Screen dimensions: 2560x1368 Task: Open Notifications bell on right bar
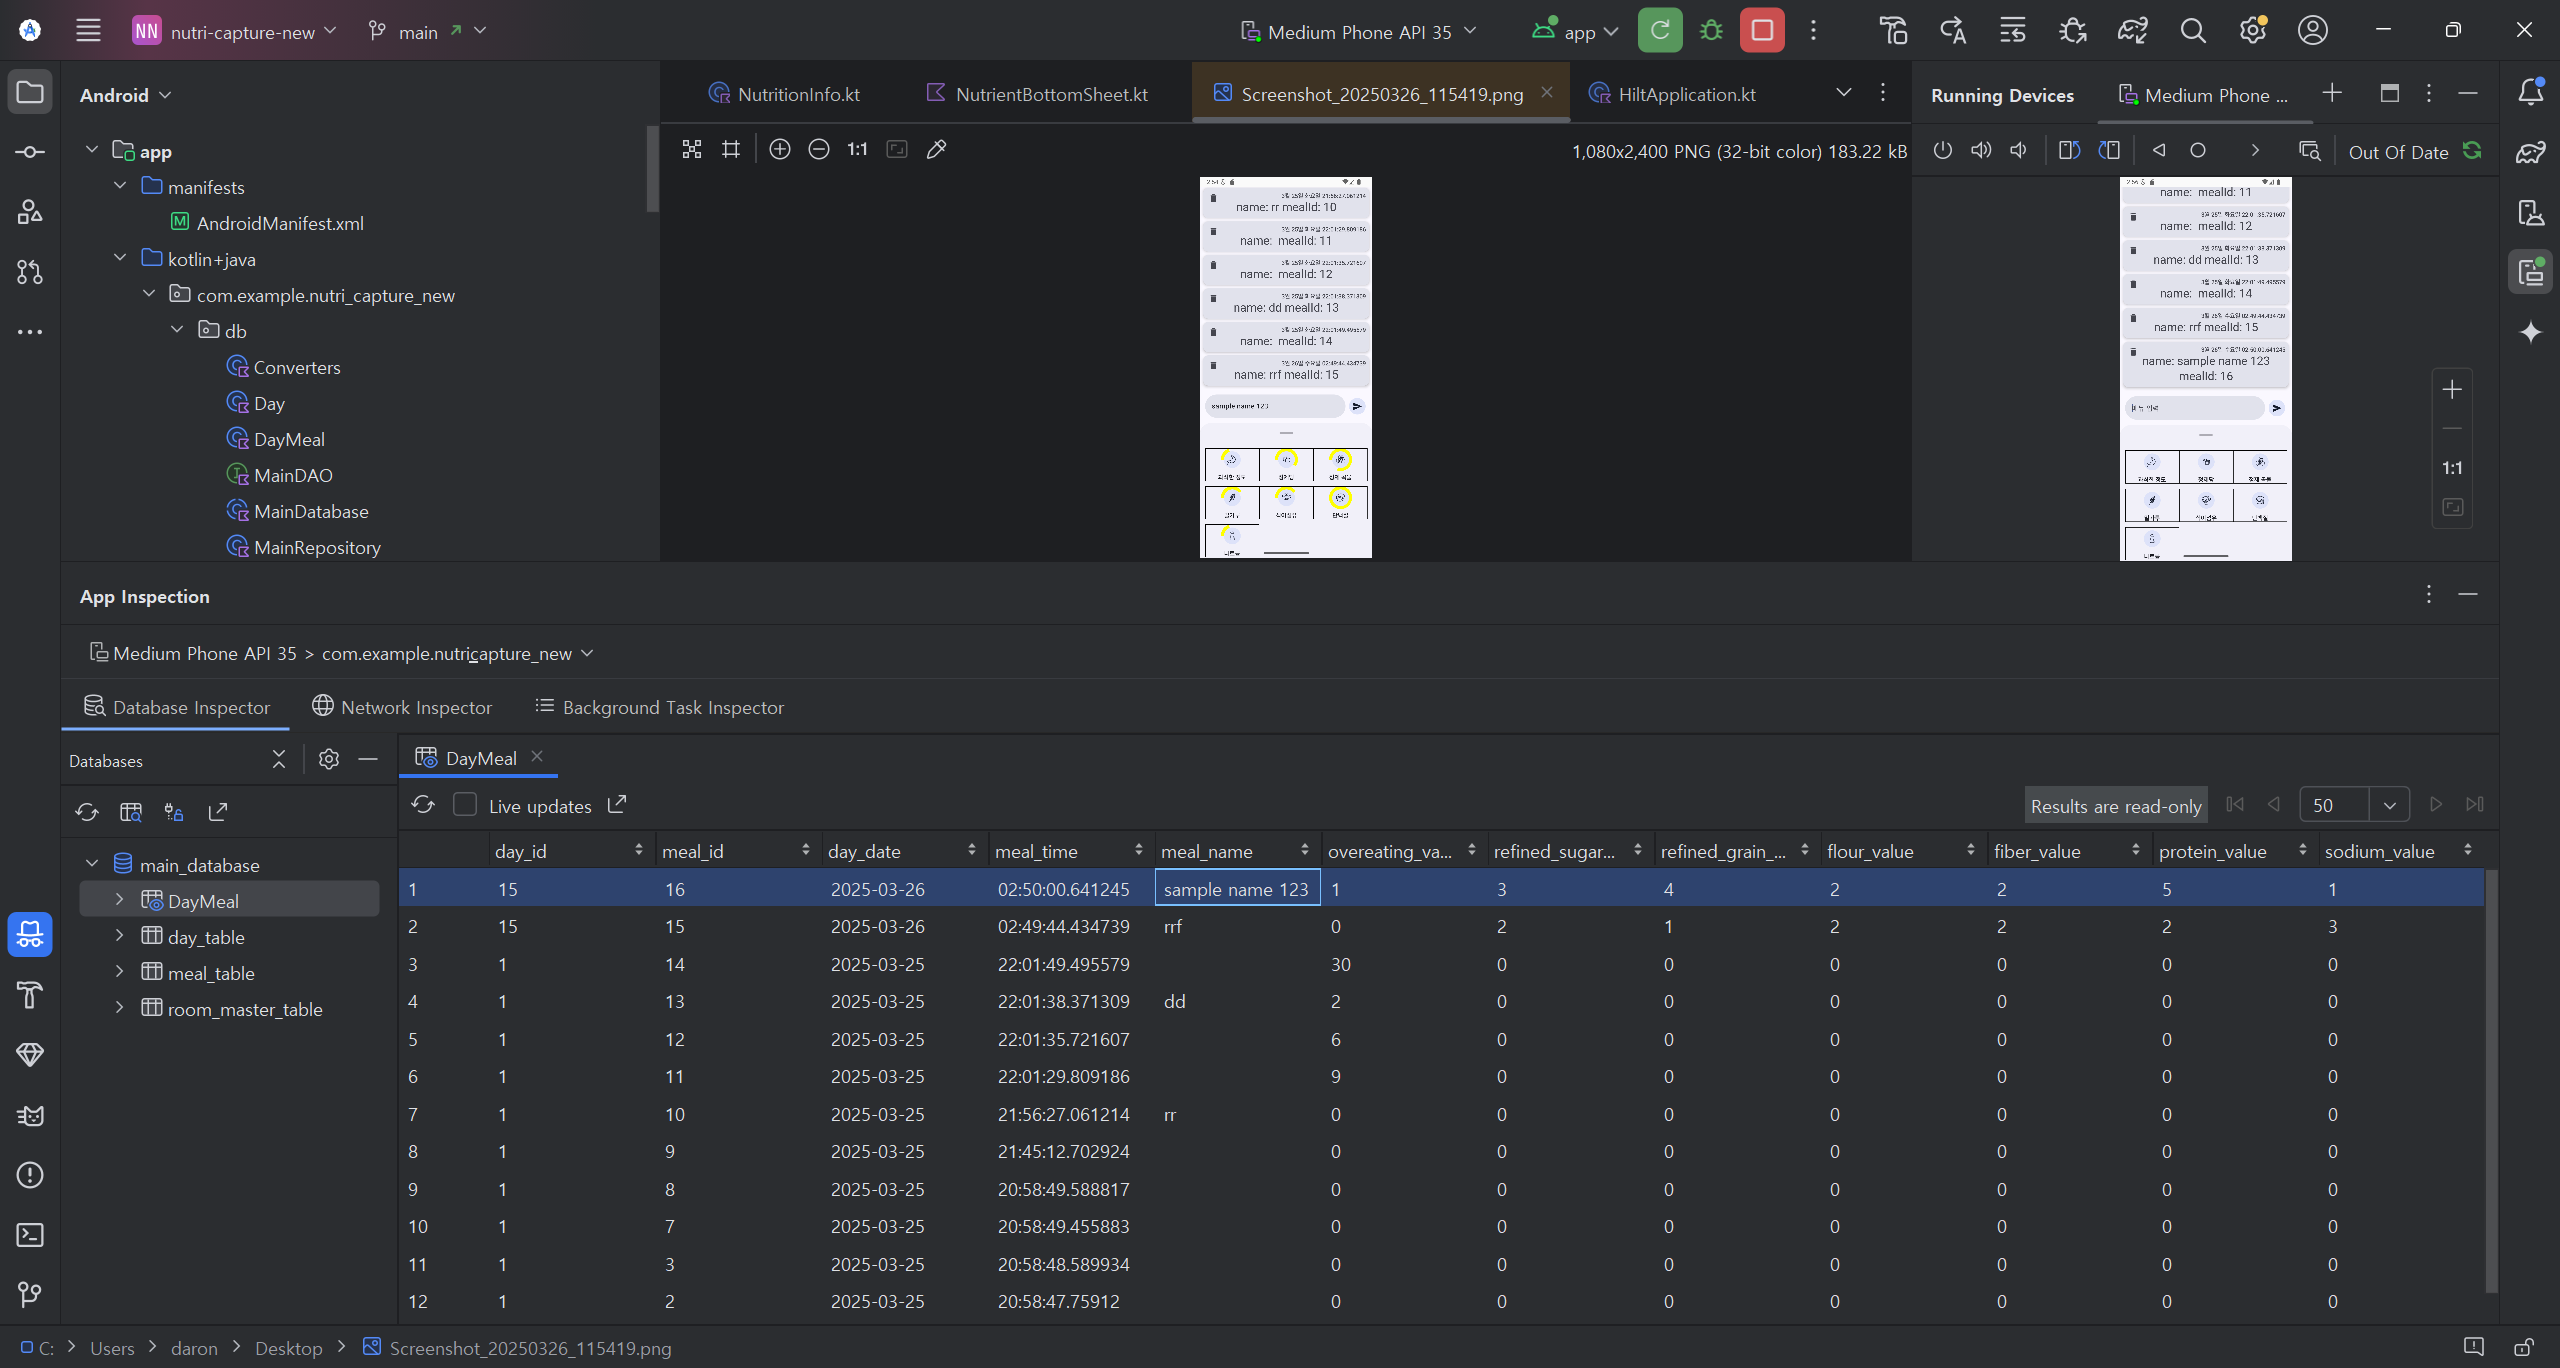click(x=2531, y=92)
